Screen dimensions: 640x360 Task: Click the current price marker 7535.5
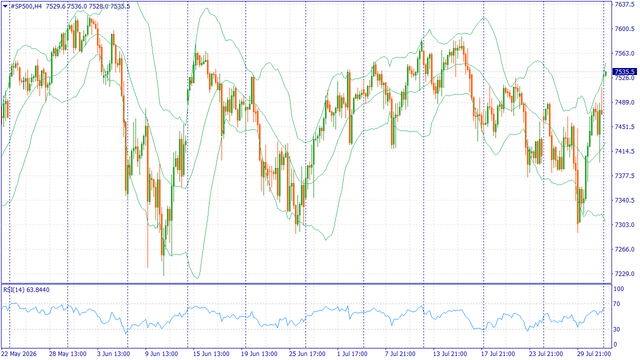click(624, 72)
